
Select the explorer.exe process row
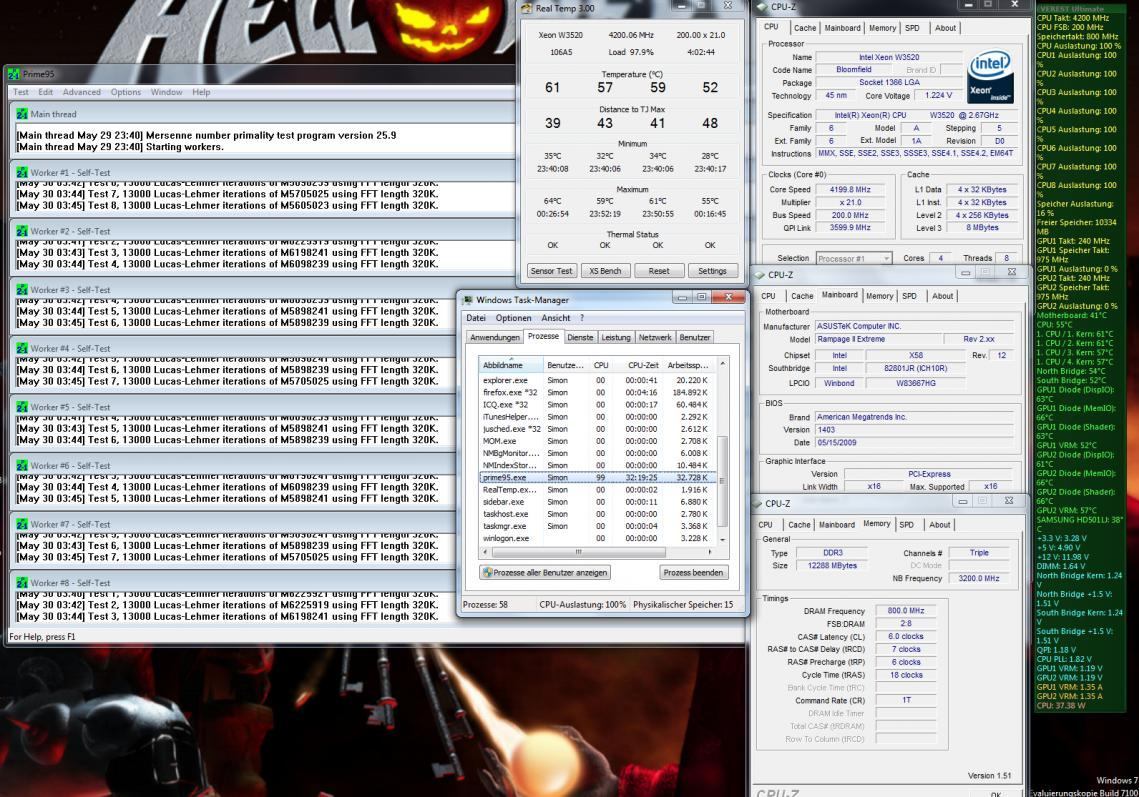[598, 381]
